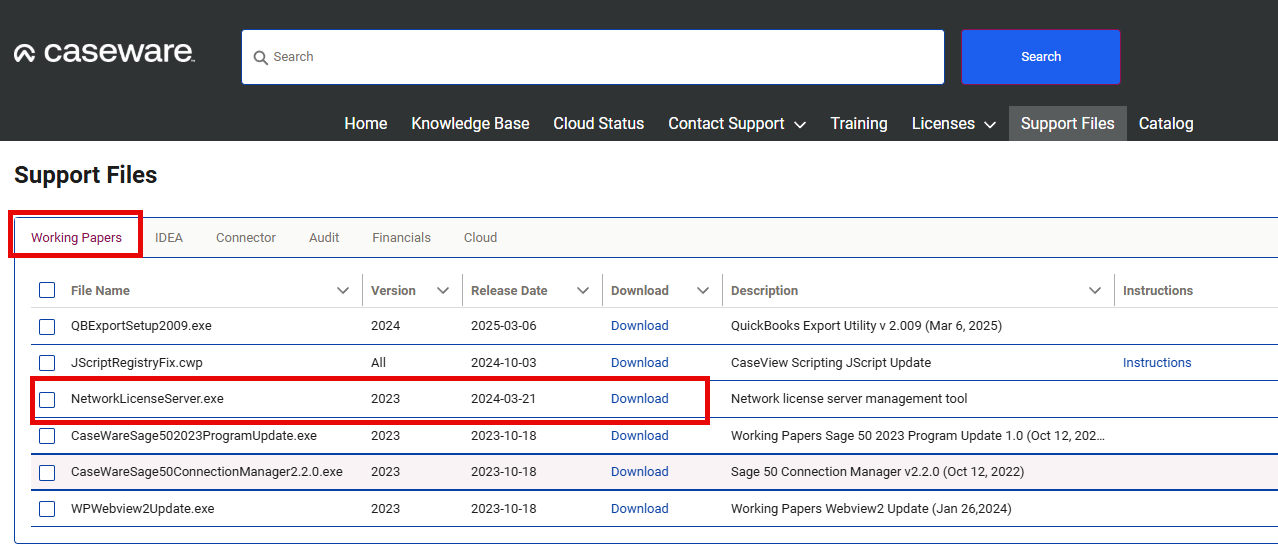
Task: Click the Support Files page heading
Action: coord(86,175)
